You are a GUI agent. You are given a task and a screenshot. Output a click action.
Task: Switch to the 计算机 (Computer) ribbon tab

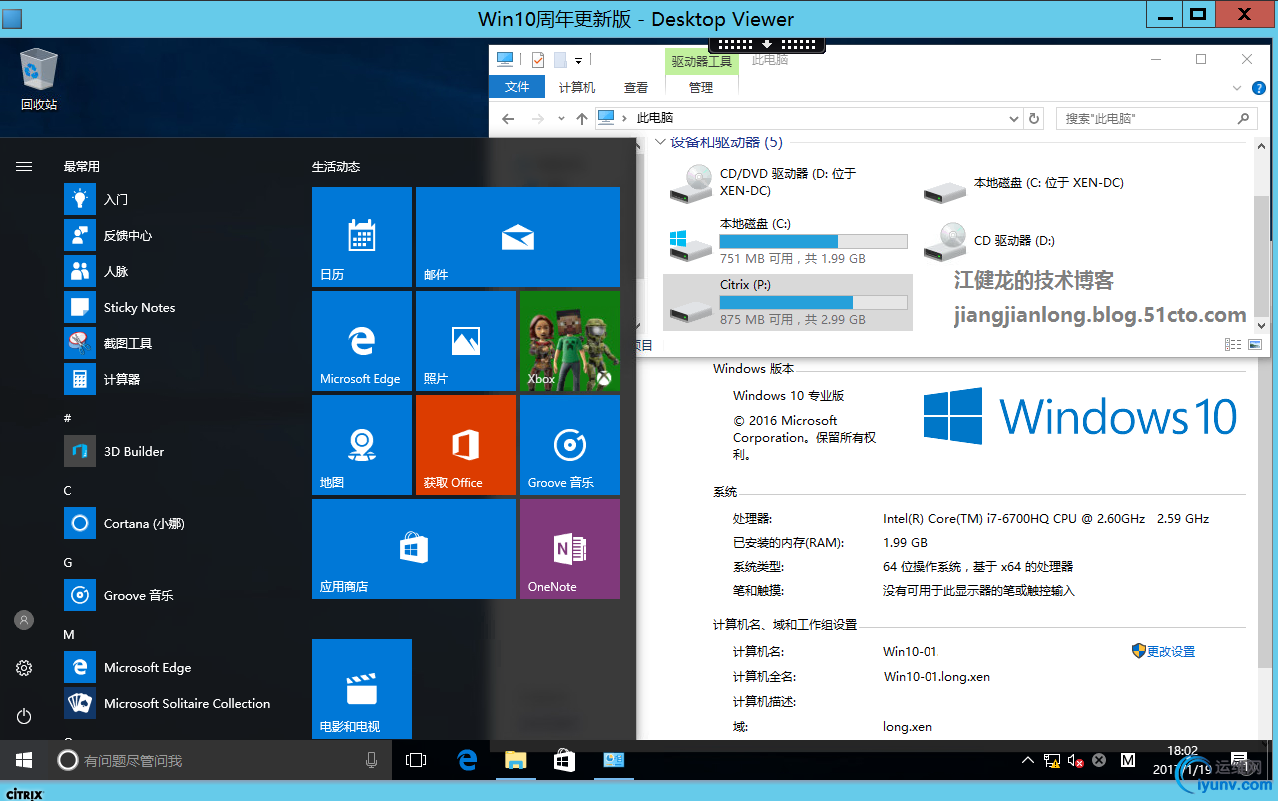pos(576,87)
